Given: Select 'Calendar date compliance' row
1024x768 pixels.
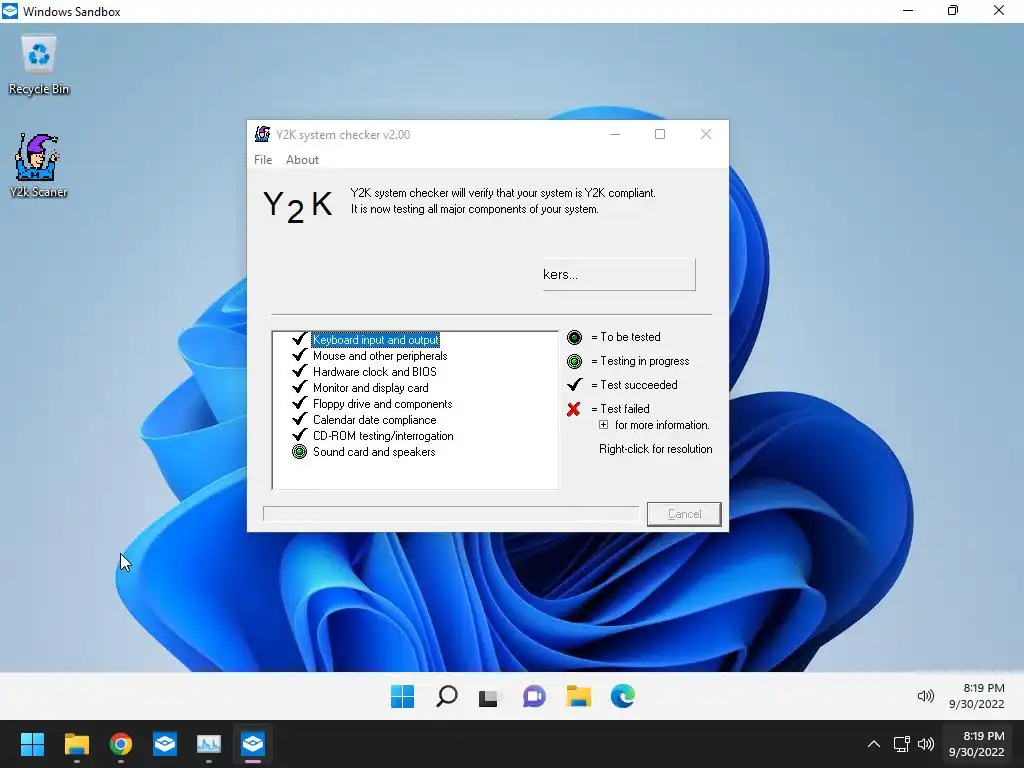Looking at the screenshot, I should [x=374, y=420].
